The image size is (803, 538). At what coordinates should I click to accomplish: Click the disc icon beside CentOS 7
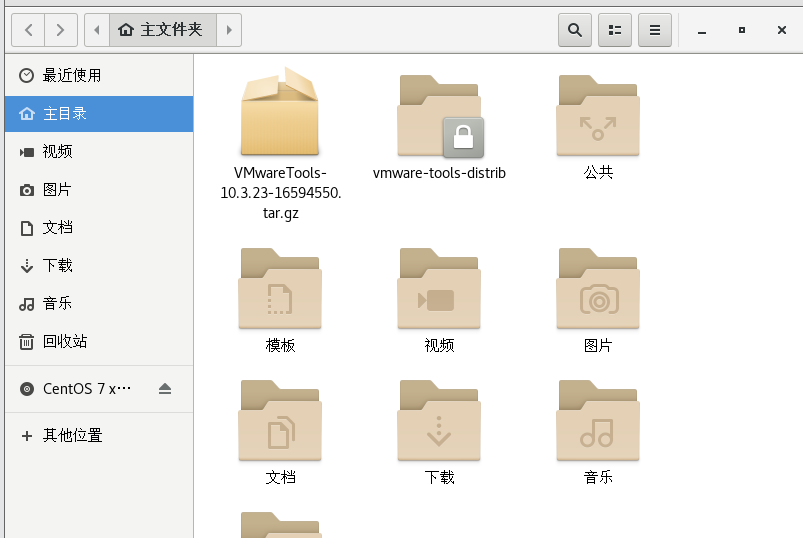(27, 389)
